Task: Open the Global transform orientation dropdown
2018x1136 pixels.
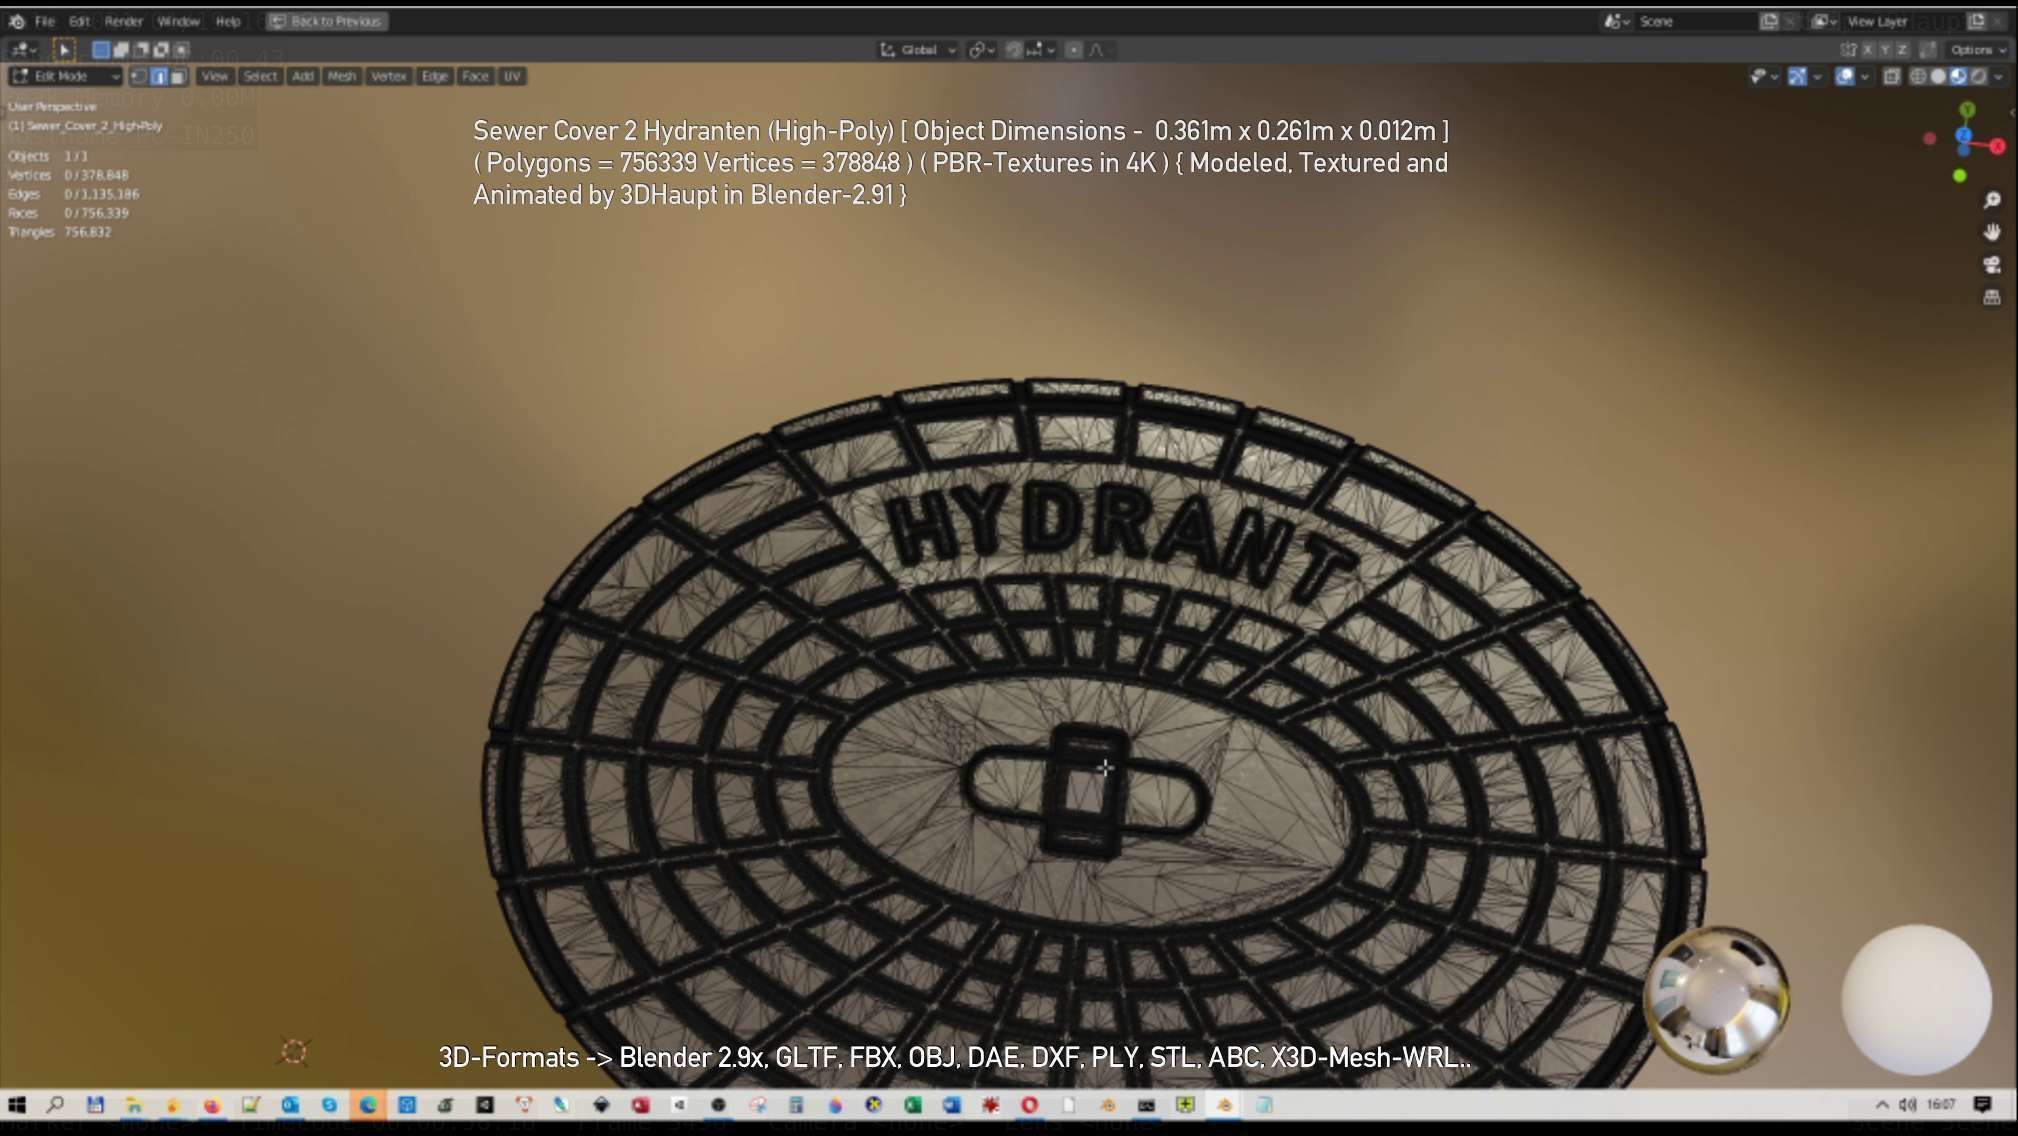Action: pyautogui.click(x=918, y=50)
